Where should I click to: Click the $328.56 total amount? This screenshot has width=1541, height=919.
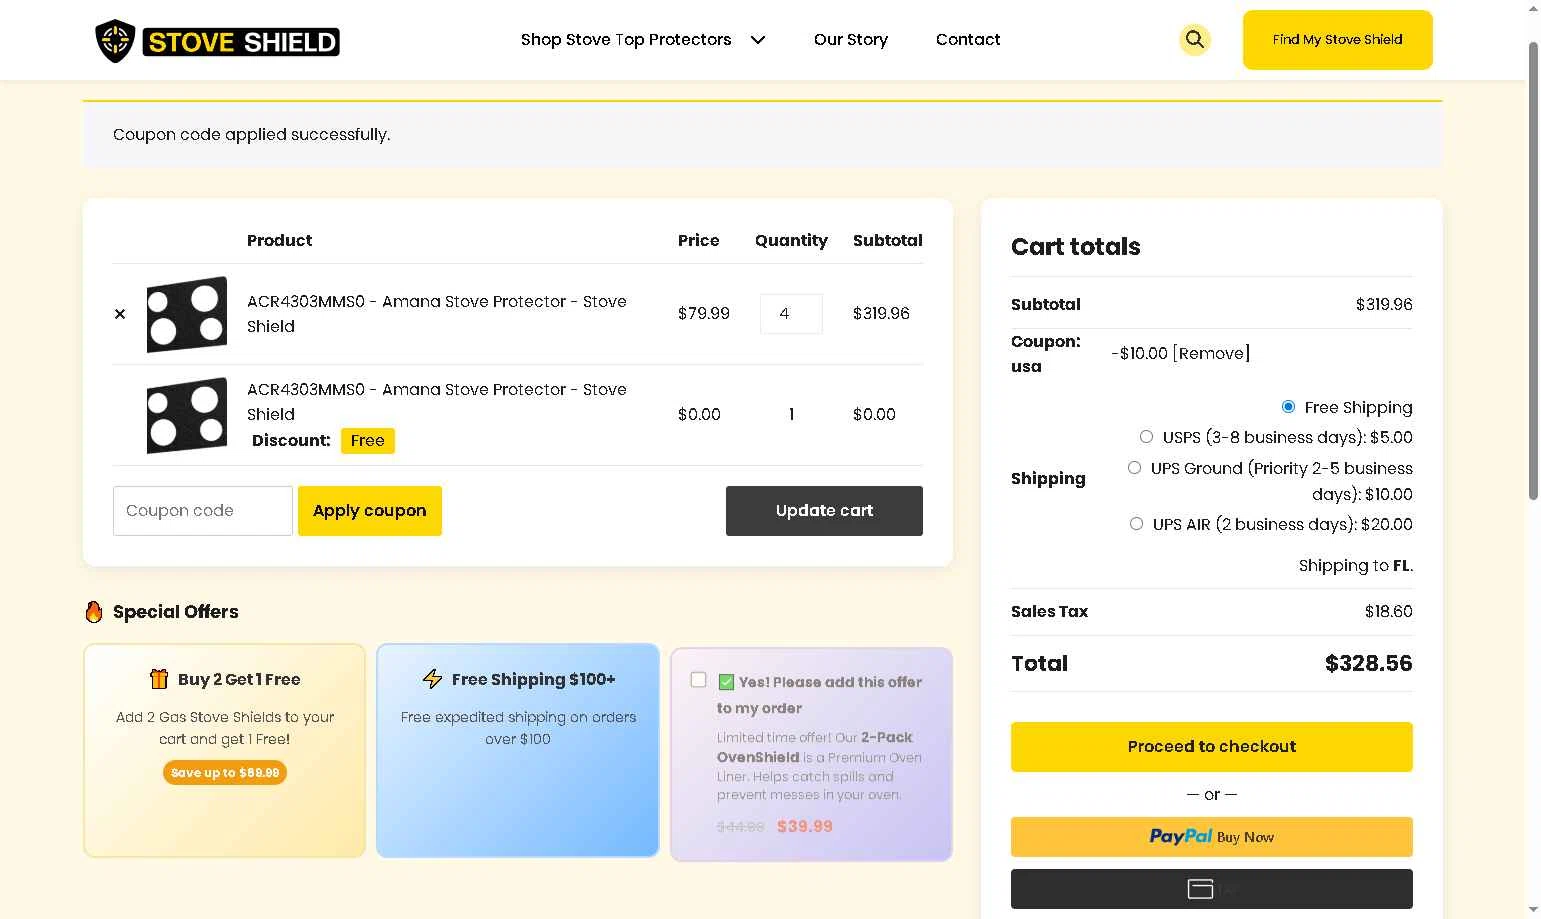[x=1368, y=664]
